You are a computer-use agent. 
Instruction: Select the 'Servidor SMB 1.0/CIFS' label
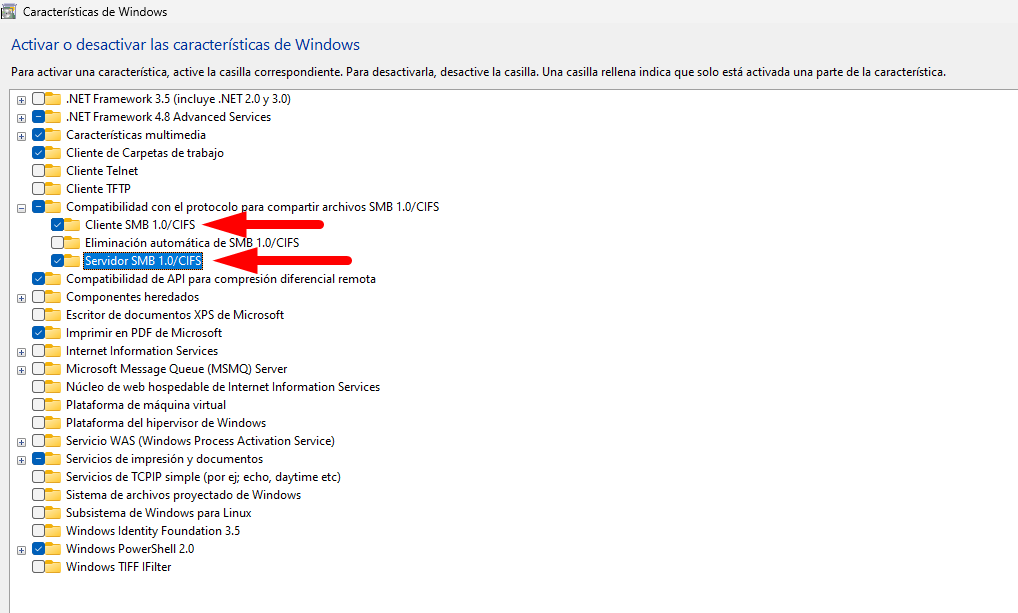click(143, 261)
